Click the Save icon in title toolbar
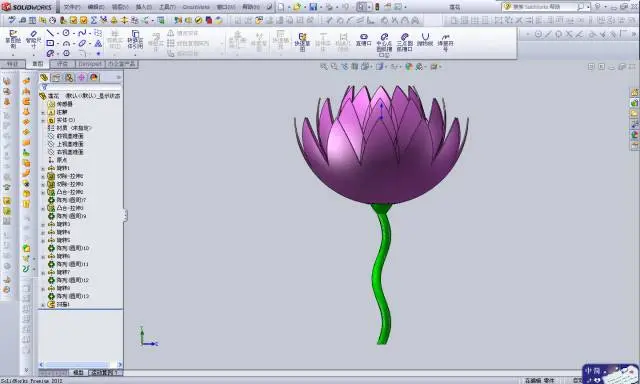Image resolution: width=640 pixels, height=384 pixels. (313, 7)
